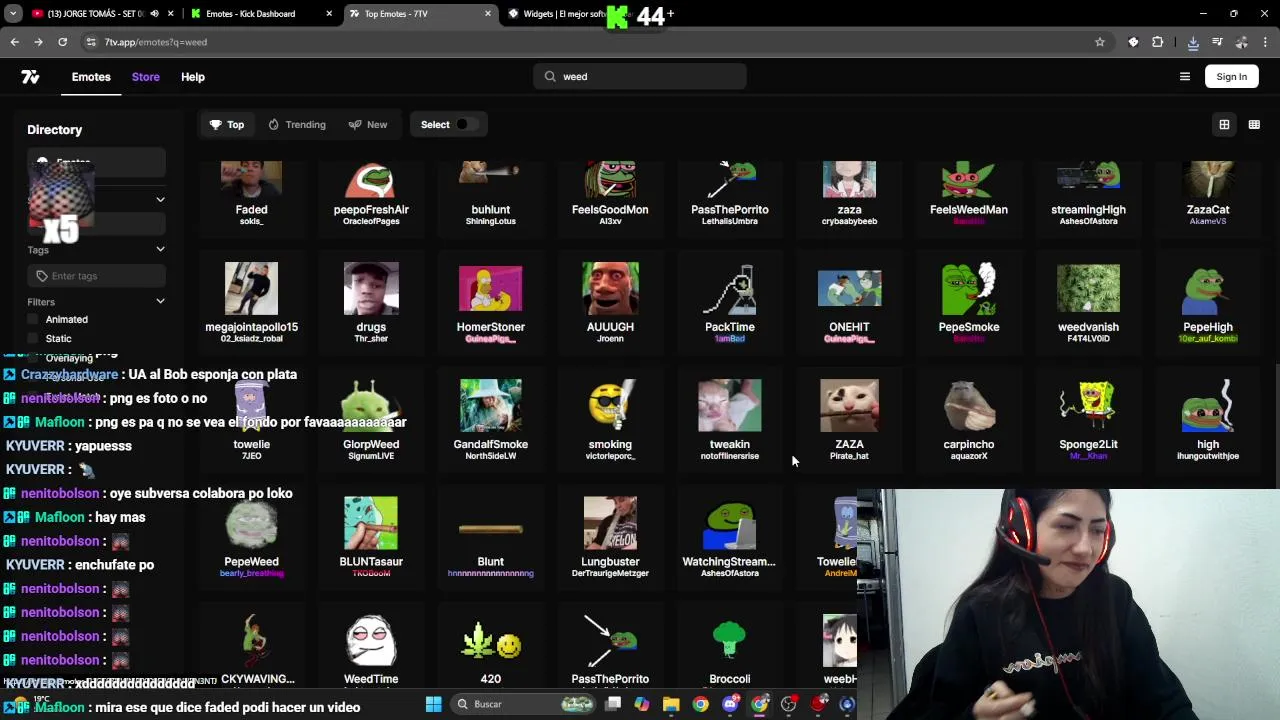Click the tag icon in the Enter tags field
Screen dimensions: 1280x720
tap(42, 276)
